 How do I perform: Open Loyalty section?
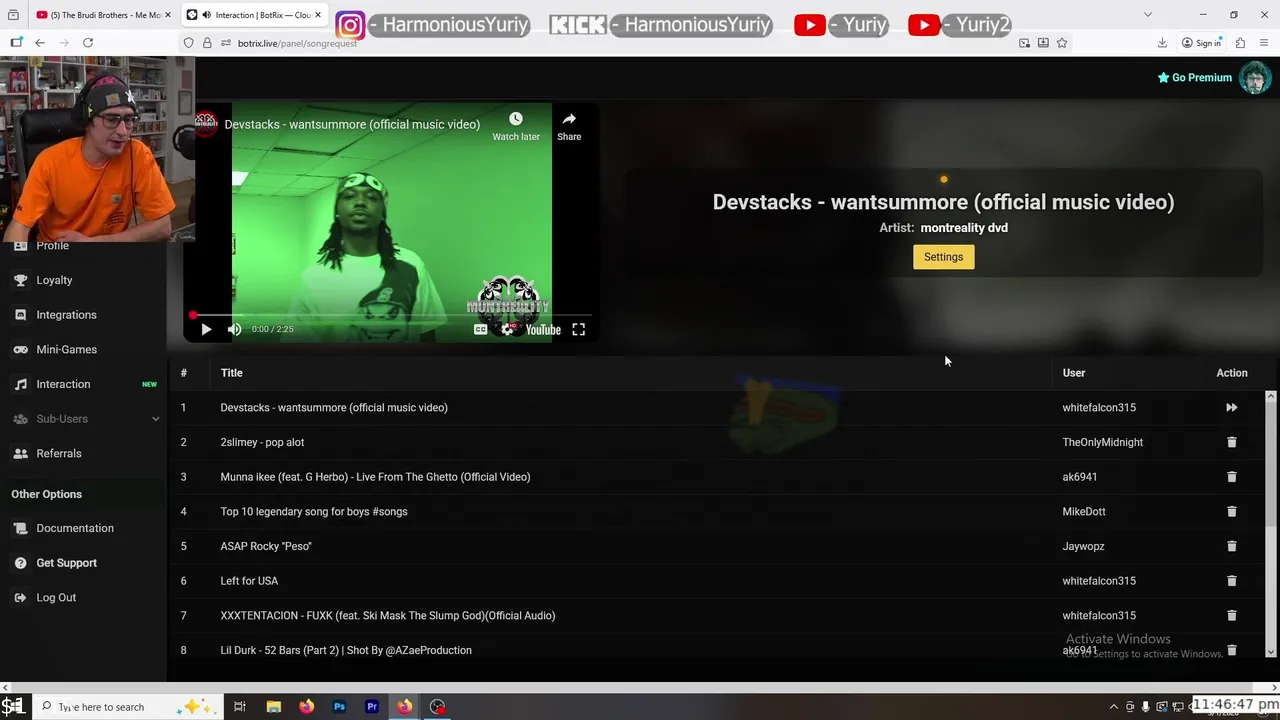click(54, 280)
